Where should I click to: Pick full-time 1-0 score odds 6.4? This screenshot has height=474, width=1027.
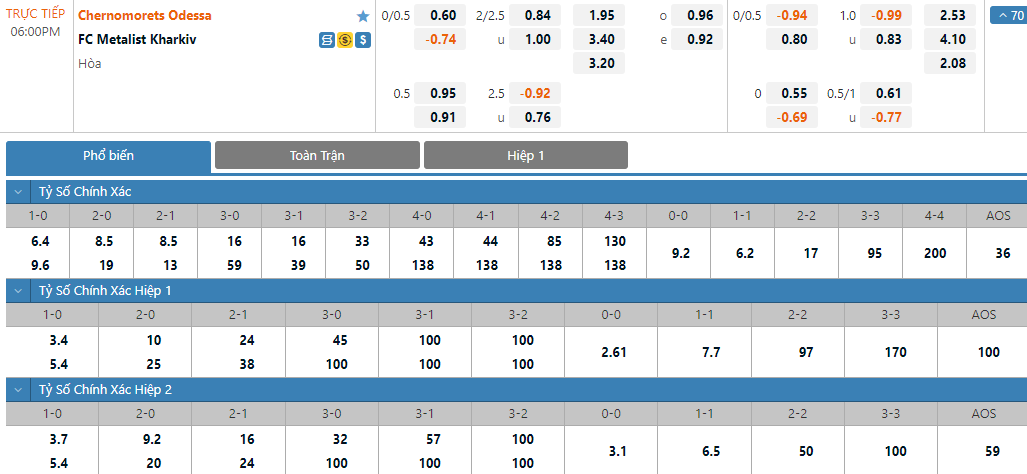pos(40,242)
